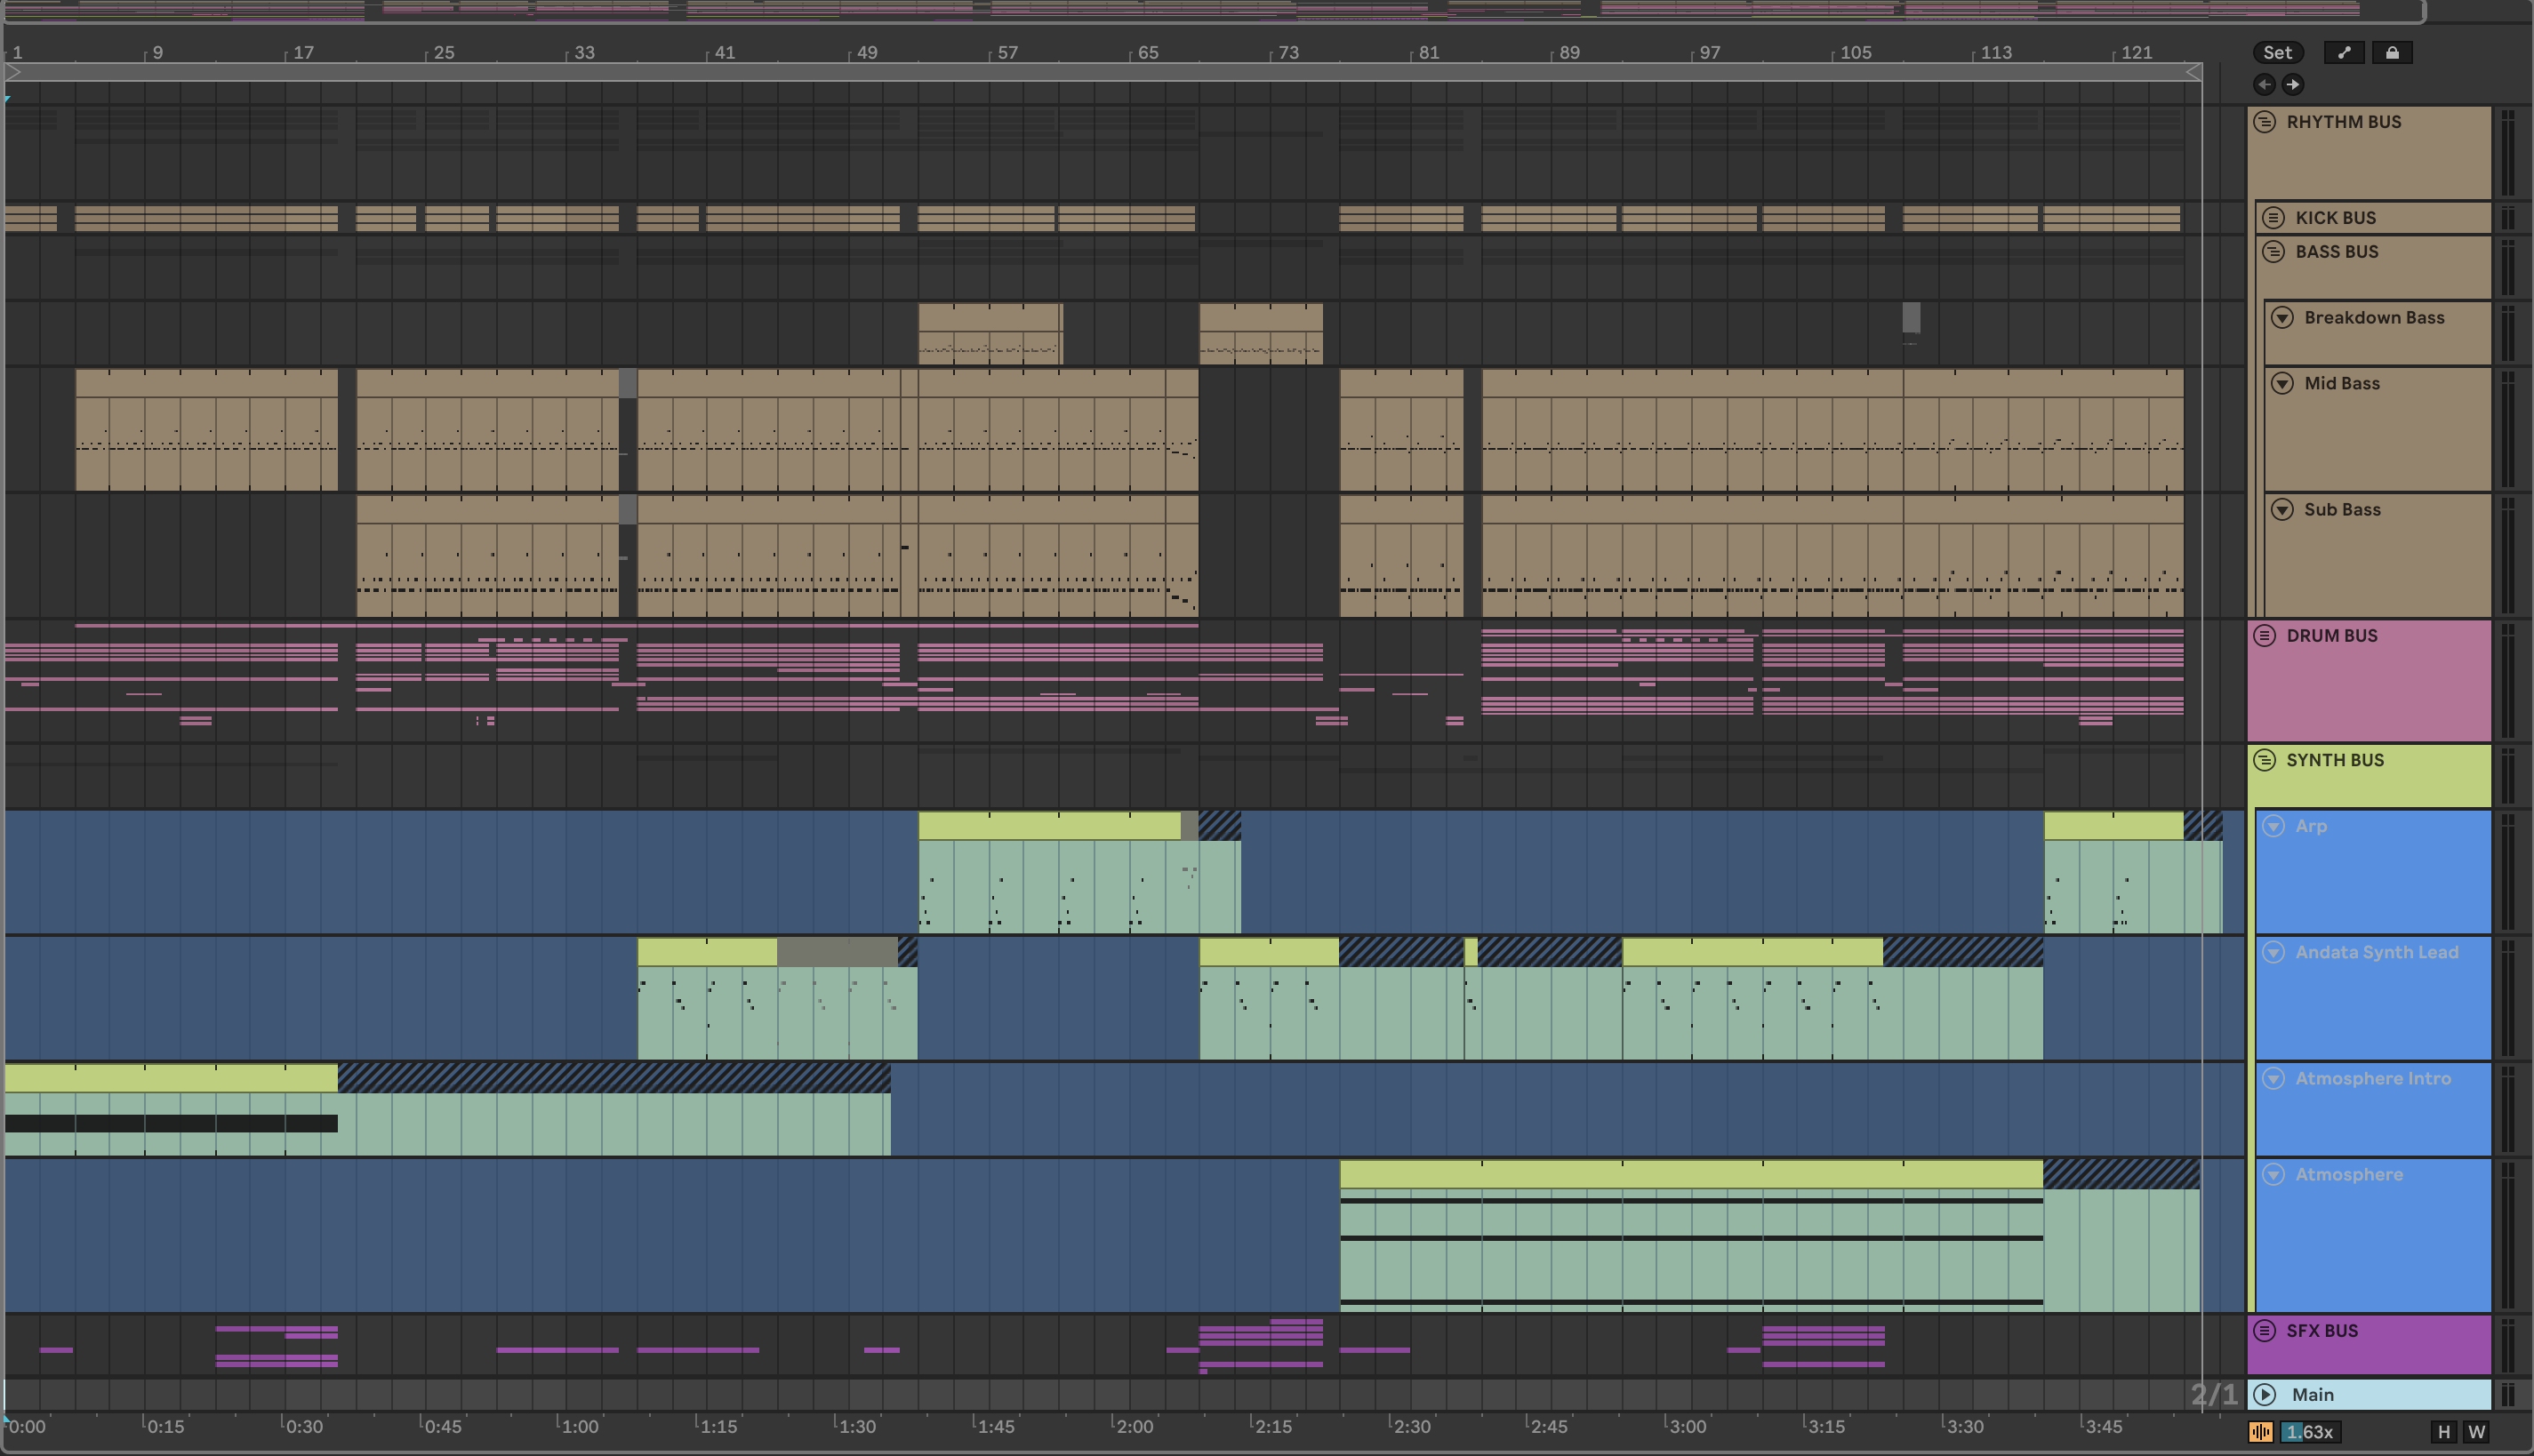Image resolution: width=2534 pixels, height=1456 pixels.
Task: Click Optimize Arrangement Width W button
Action: pos(2475,1432)
